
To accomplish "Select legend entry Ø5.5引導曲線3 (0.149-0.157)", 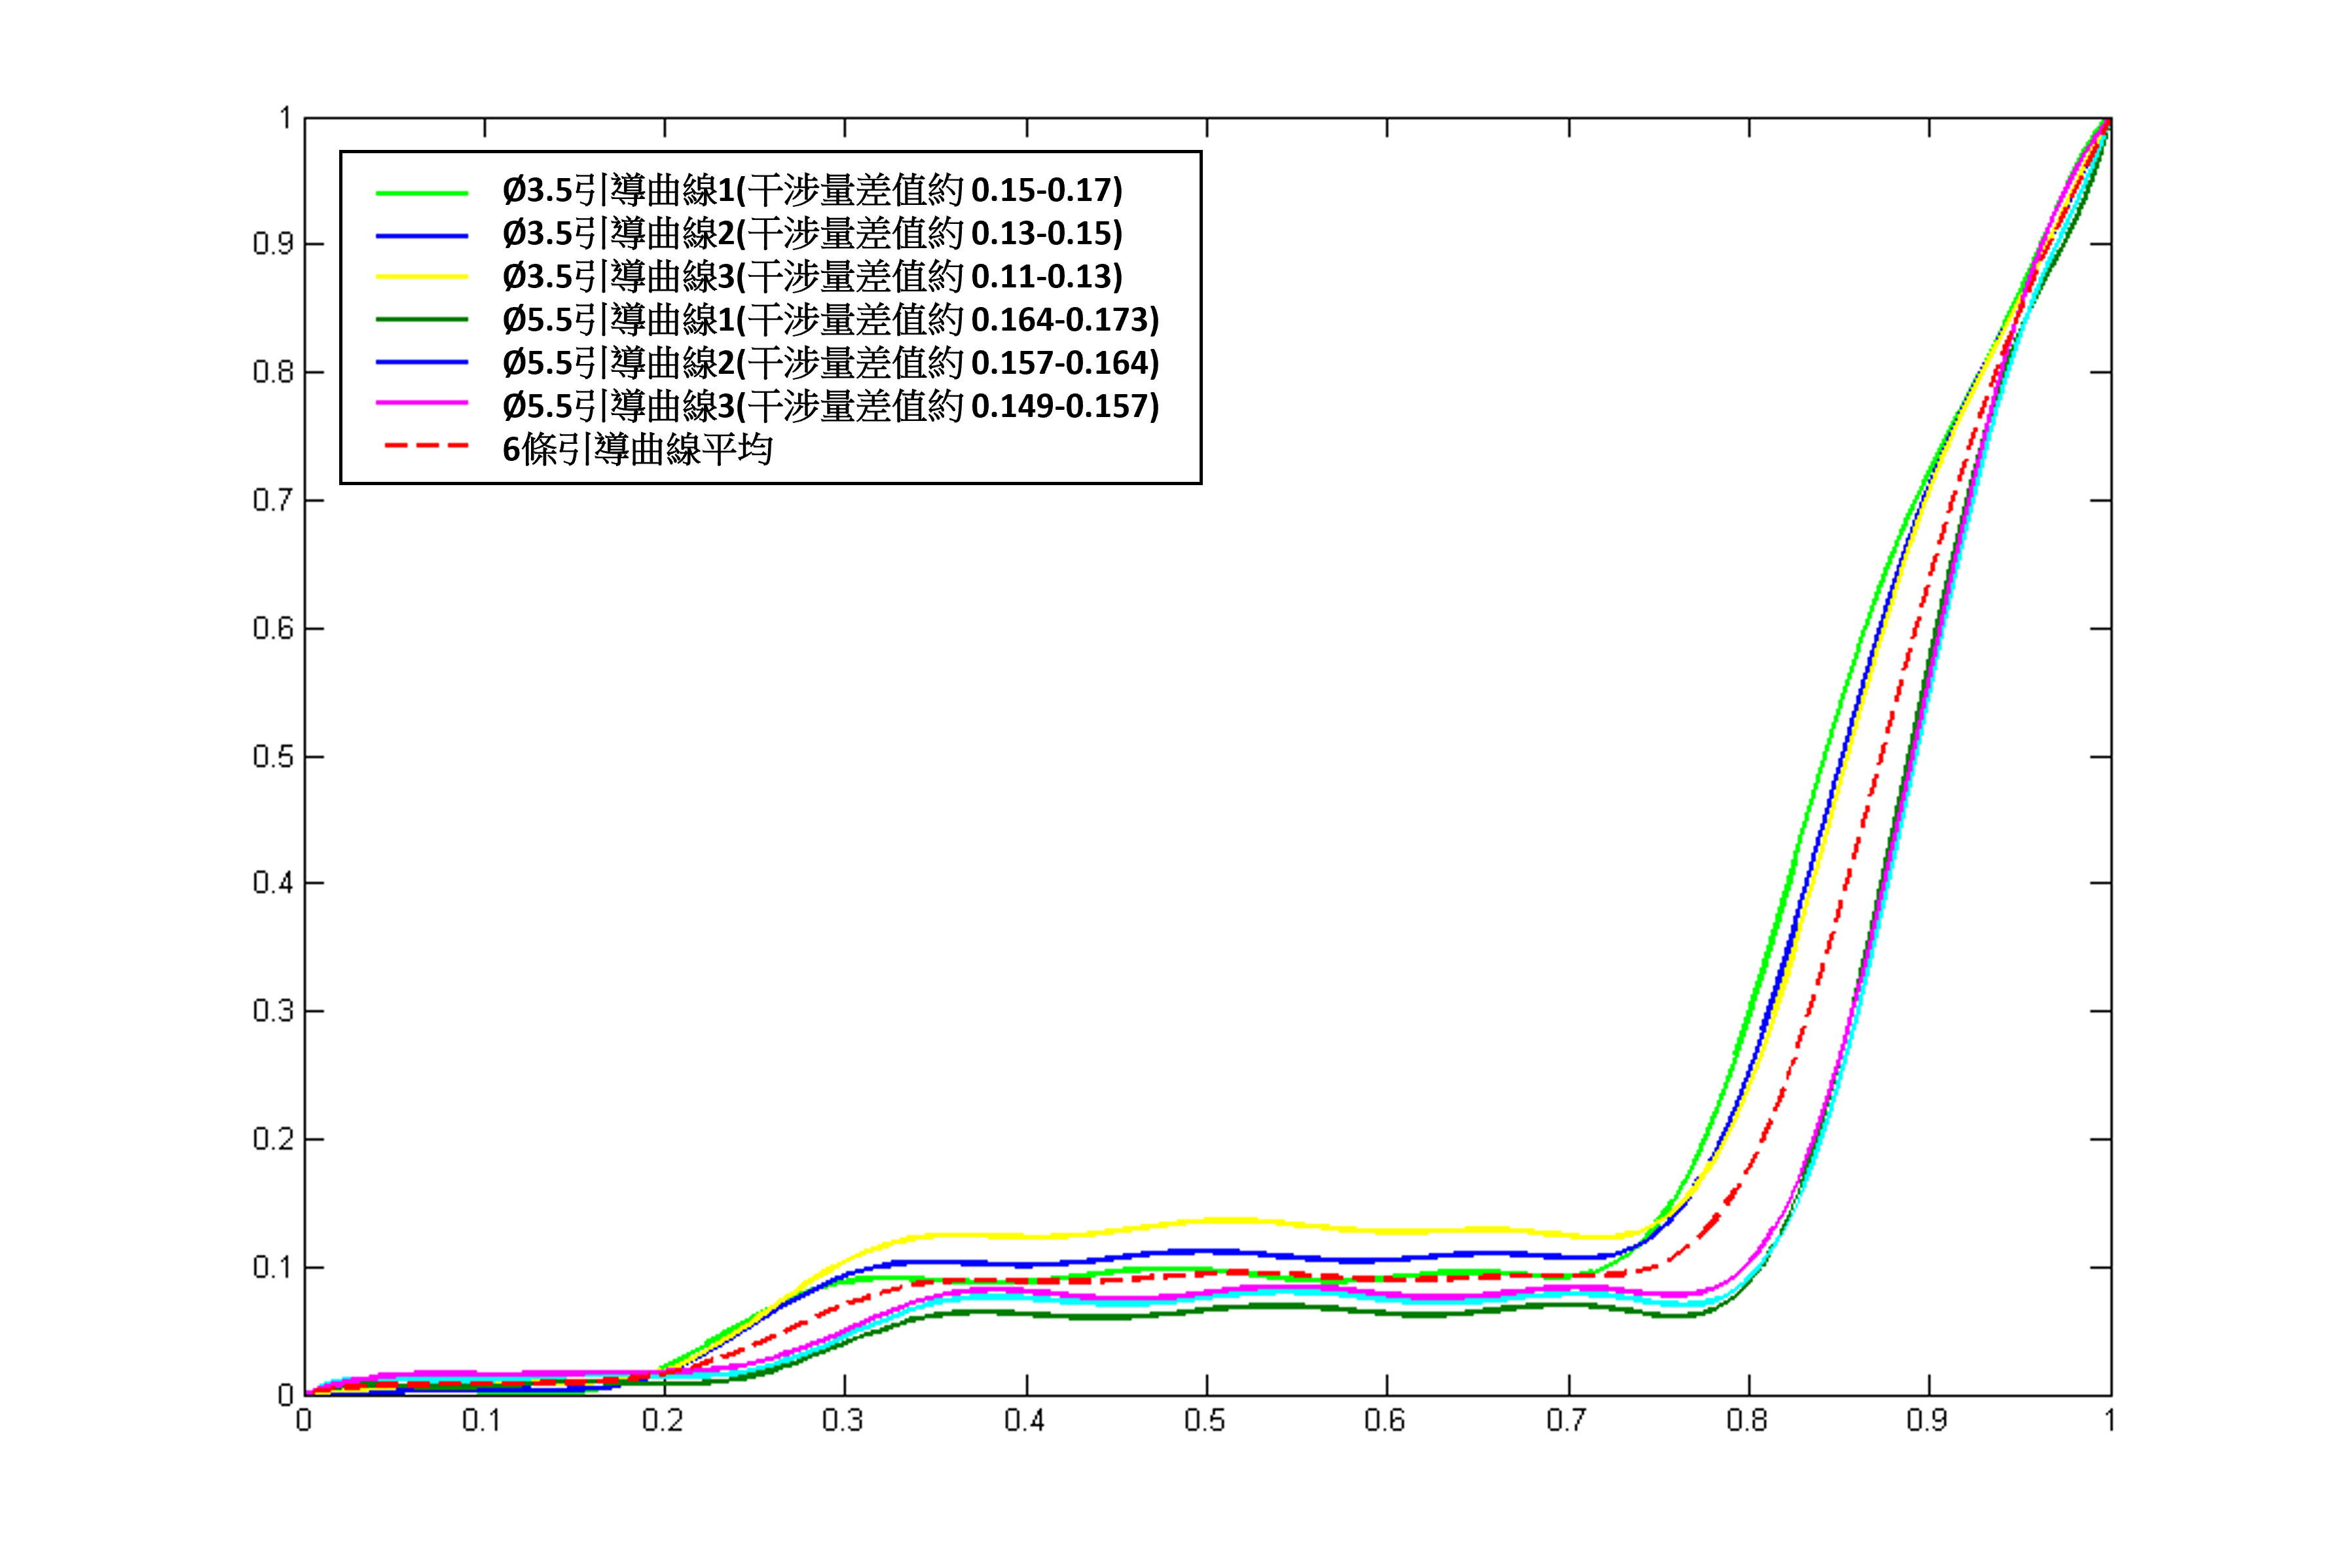I will coord(830,405).
